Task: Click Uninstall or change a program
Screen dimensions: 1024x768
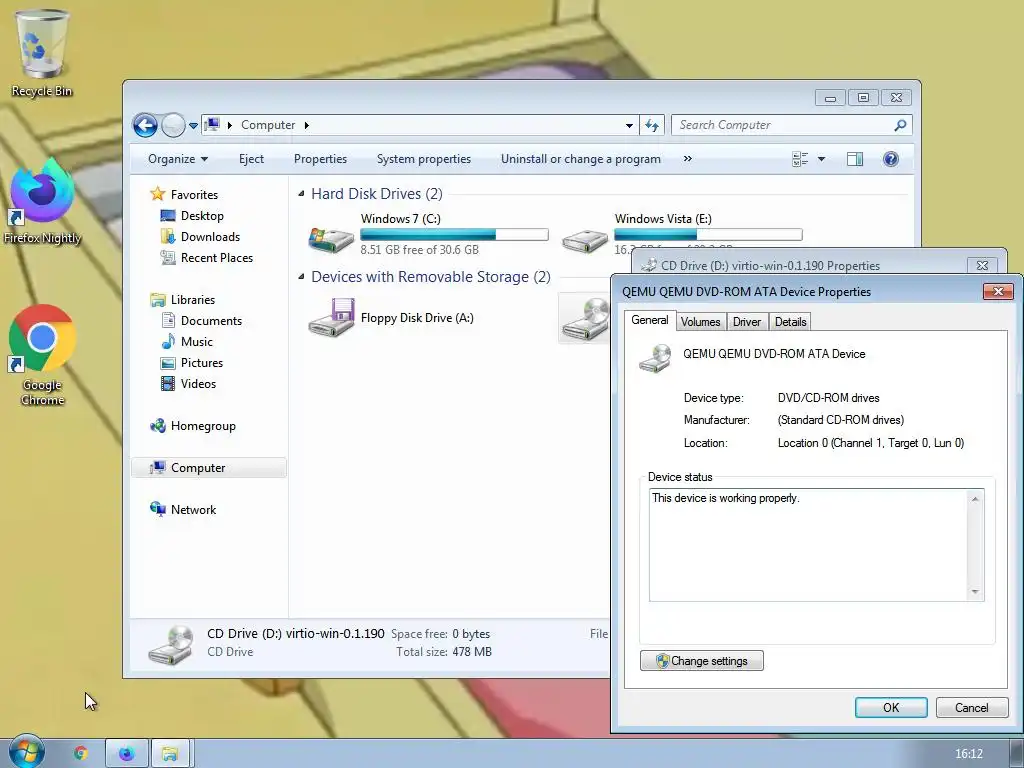Action: pyautogui.click(x=581, y=159)
